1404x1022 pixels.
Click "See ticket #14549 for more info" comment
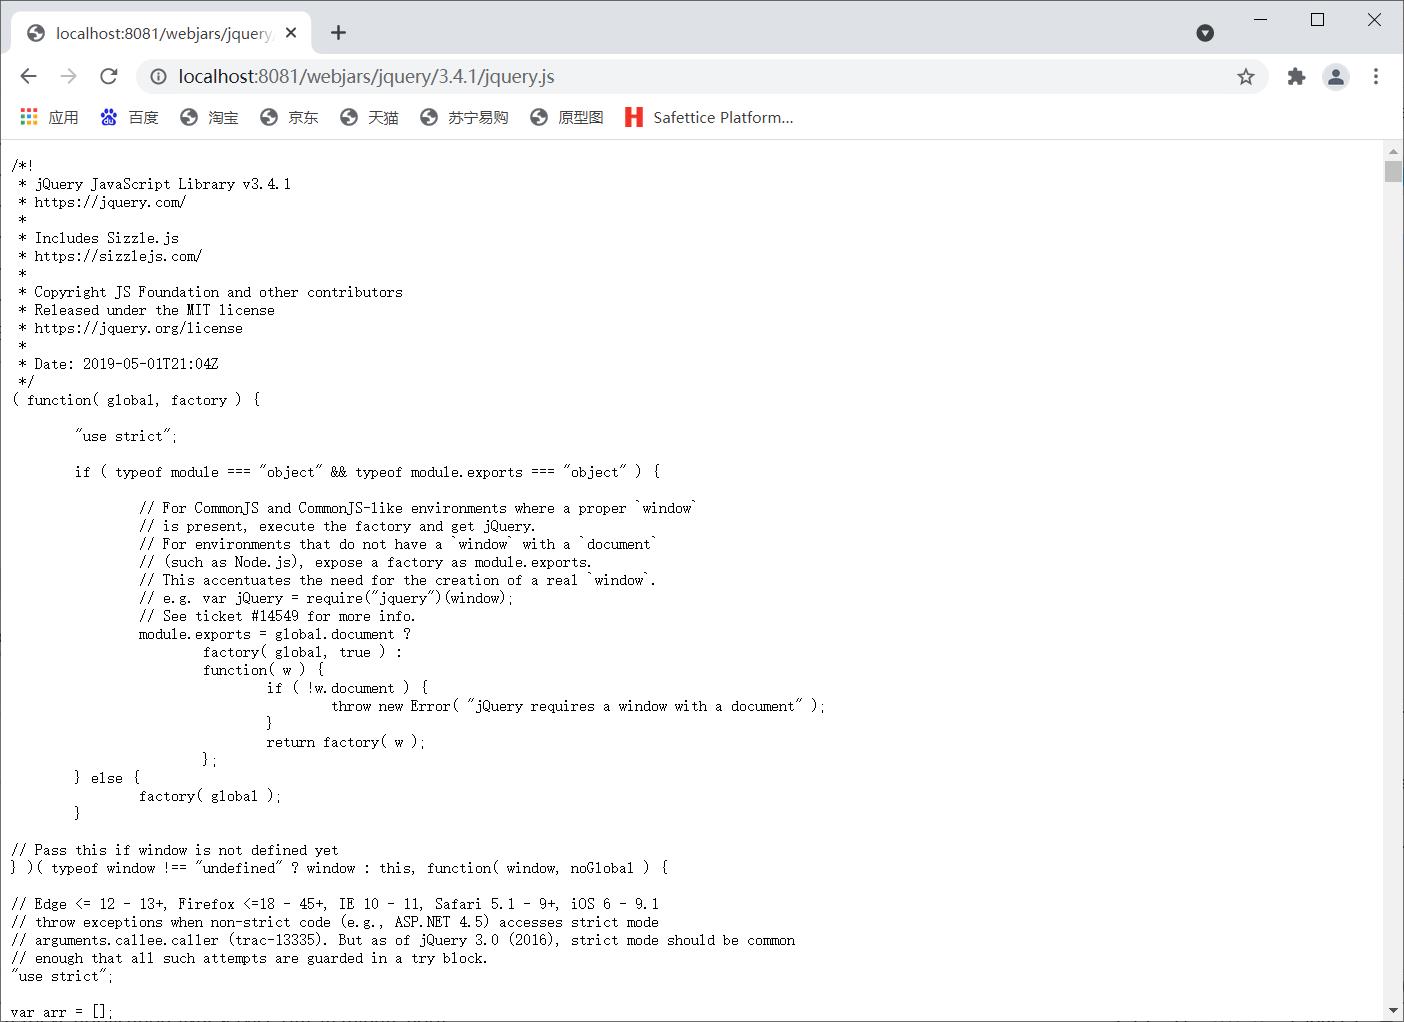click(x=277, y=616)
